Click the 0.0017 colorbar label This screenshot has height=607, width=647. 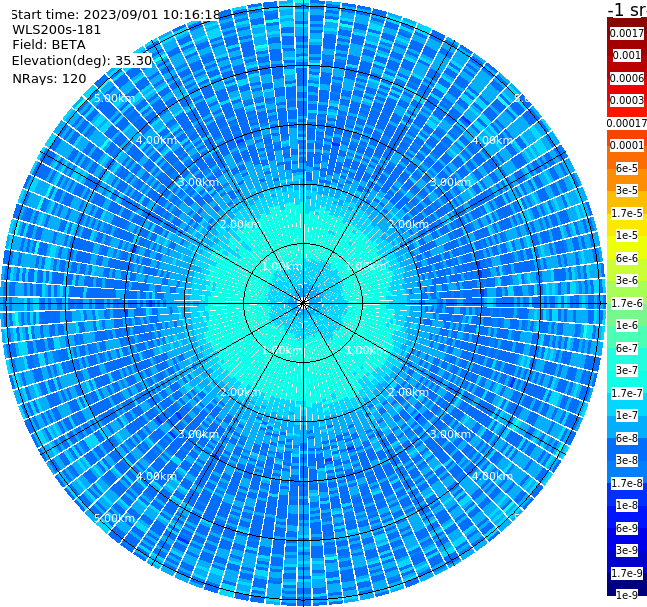[627, 33]
